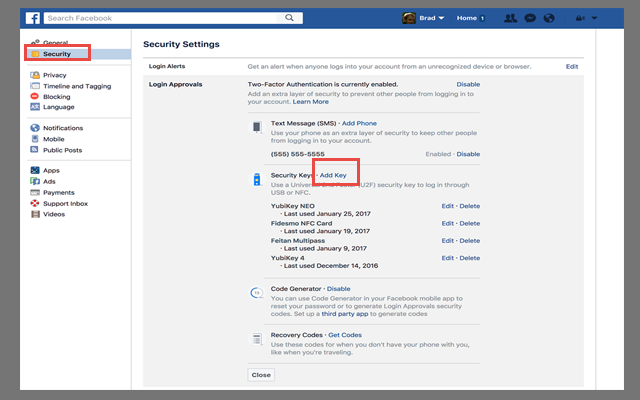Go to Privacy settings in sidebar
The height and width of the screenshot is (400, 640).
pyautogui.click(x=55, y=75)
